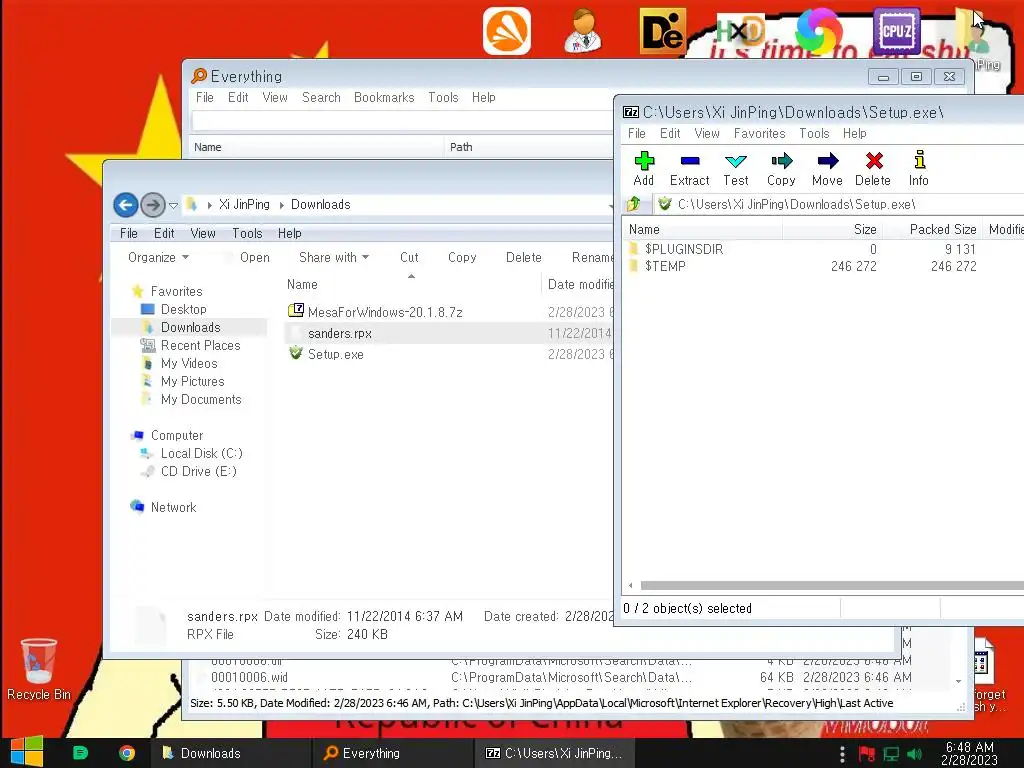Select CD Drive (E:) in navigation pane
This screenshot has width=1024, height=768.
pyautogui.click(x=199, y=472)
